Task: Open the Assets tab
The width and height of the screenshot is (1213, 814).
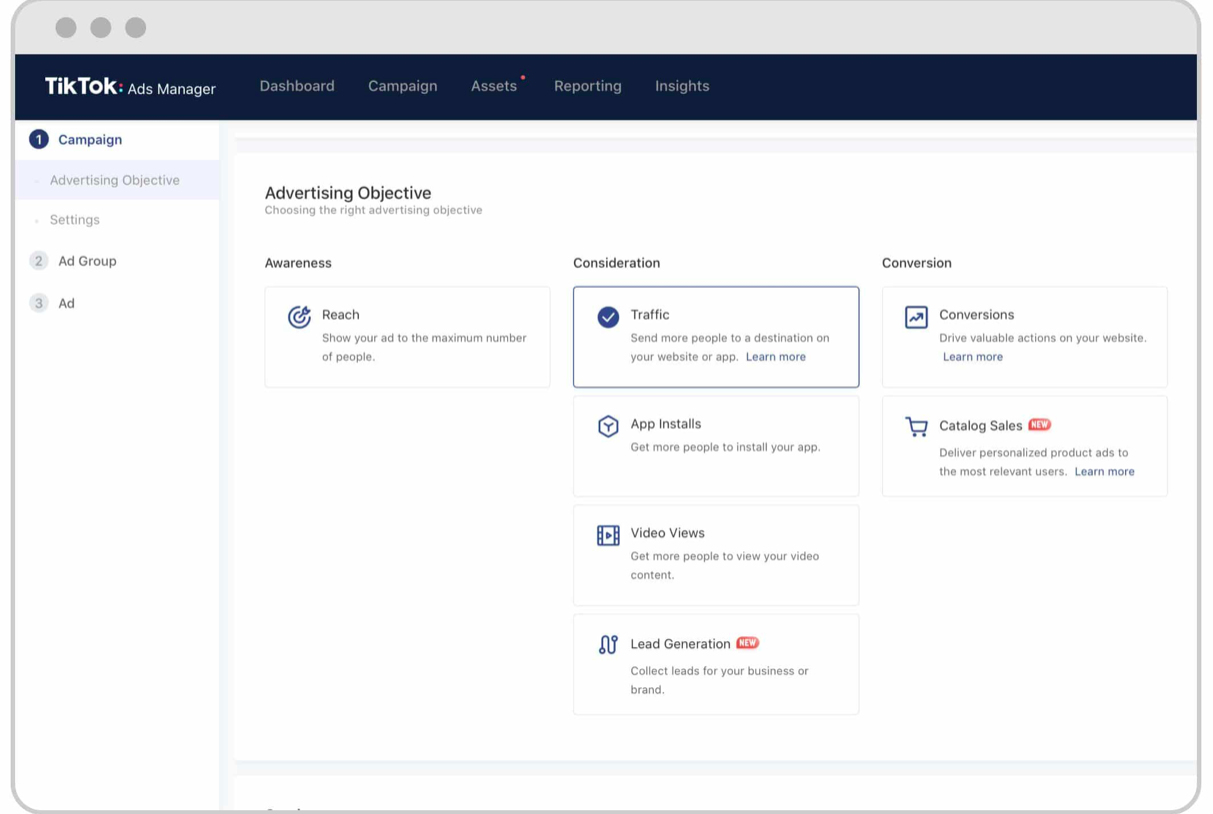Action: pos(494,86)
